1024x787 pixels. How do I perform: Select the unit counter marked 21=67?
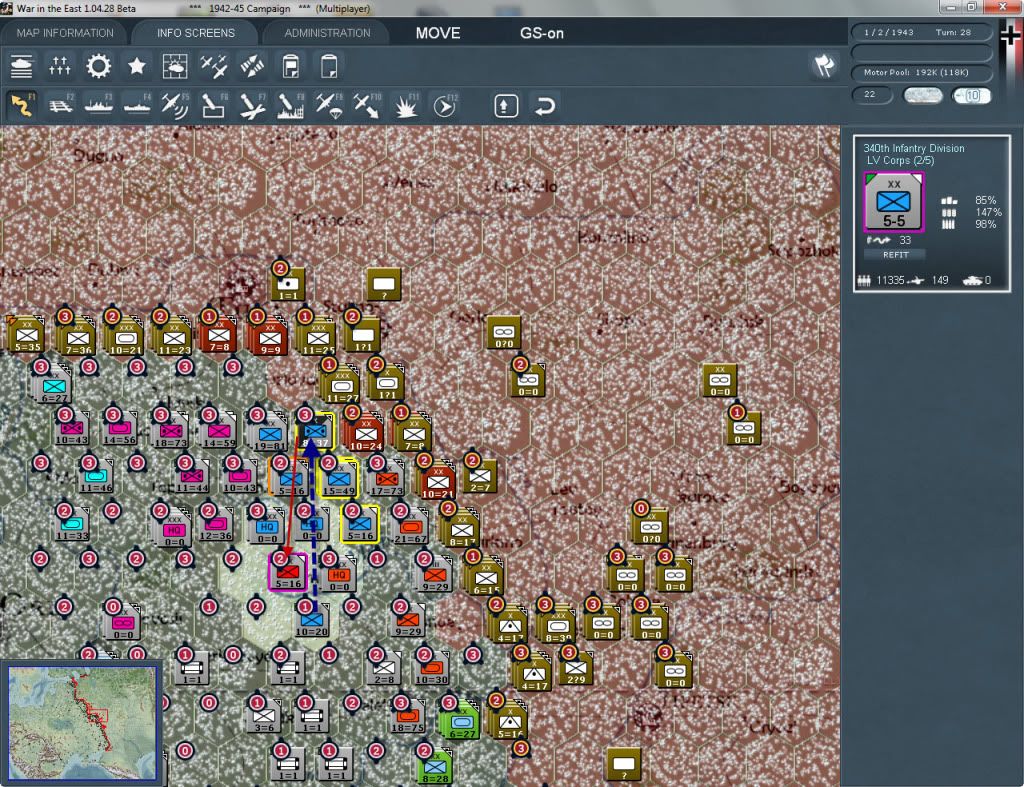click(x=410, y=528)
